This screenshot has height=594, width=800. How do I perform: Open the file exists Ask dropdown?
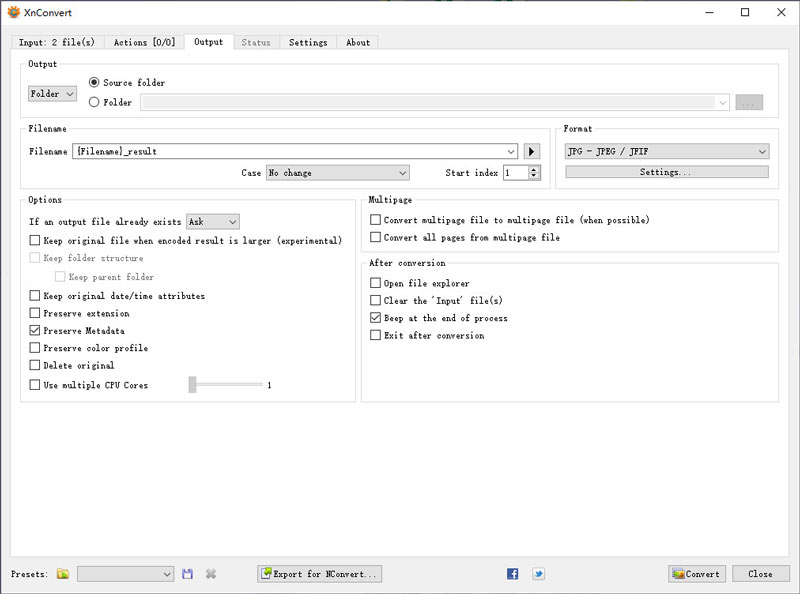point(213,221)
